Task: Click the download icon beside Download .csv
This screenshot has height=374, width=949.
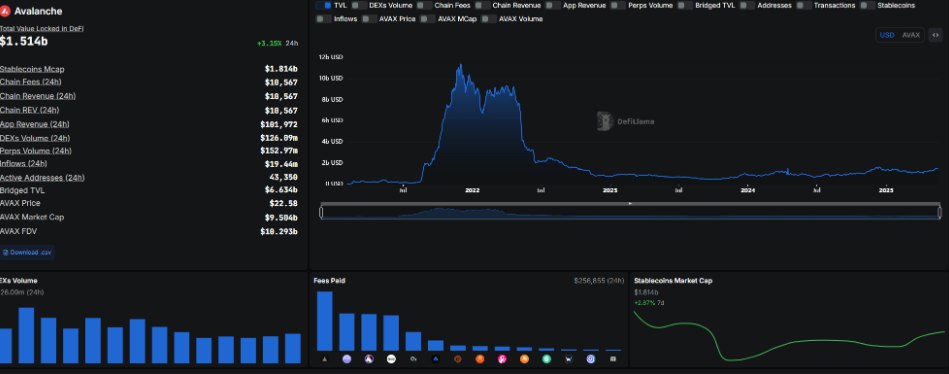Action: click(x=5, y=252)
